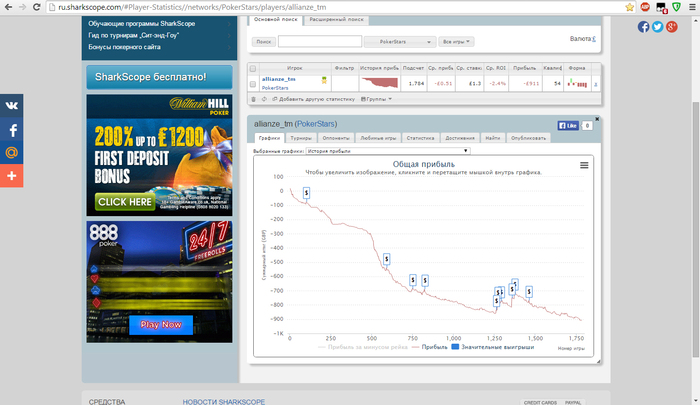Expand 'Гид по турнирам Сит-энд-Гоу' item
Image resolution: width=700 pixels, height=405 pixels.
click(159, 35)
